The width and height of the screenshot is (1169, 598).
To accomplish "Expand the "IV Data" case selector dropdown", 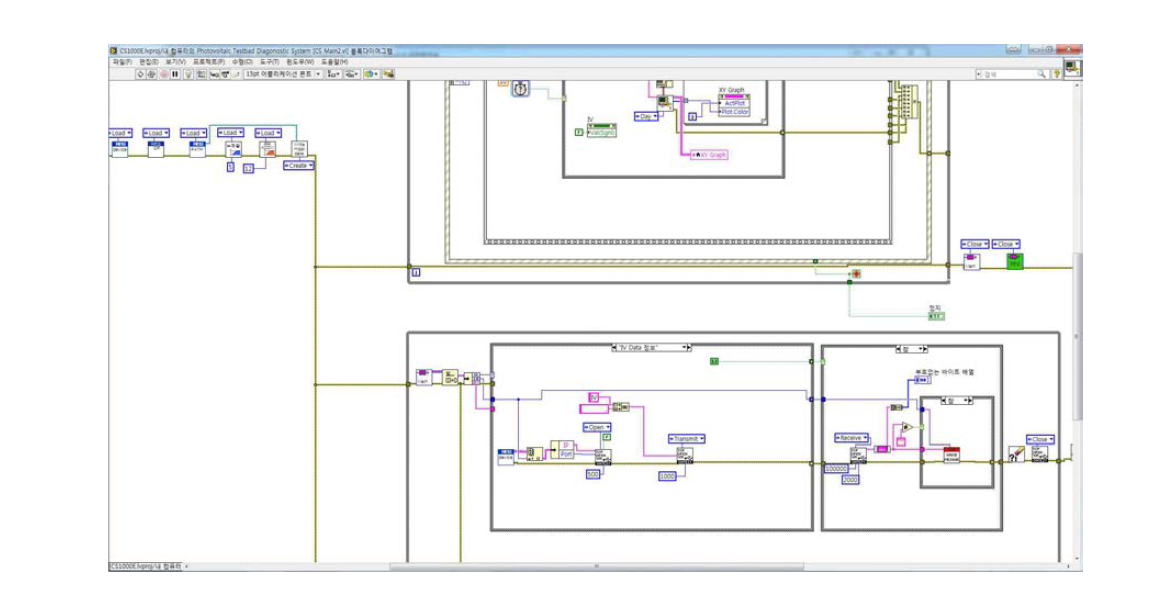I will 686,347.
